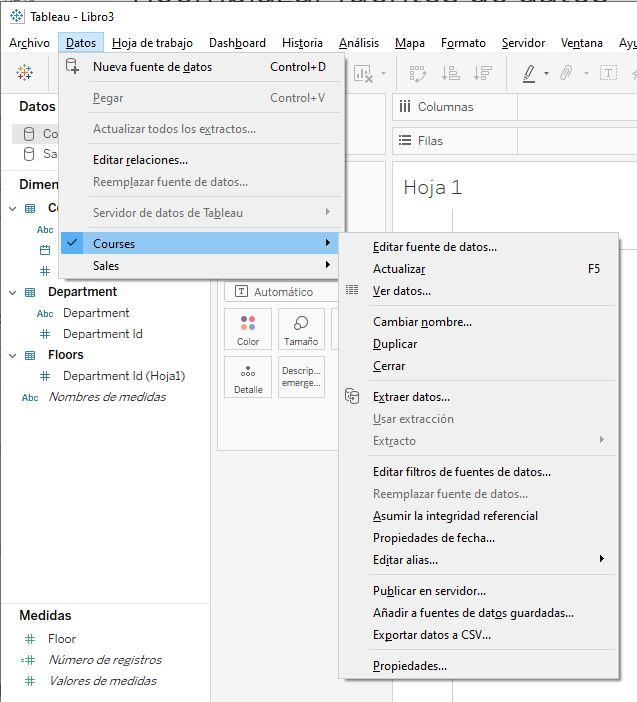Click the Filas shelf
This screenshot has height=702, width=637.
[515, 141]
